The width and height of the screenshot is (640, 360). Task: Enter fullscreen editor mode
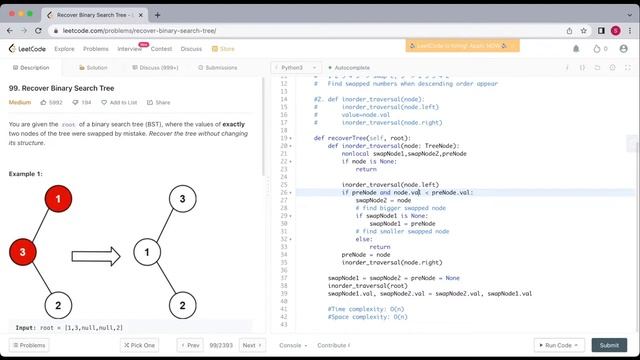[x=628, y=68]
